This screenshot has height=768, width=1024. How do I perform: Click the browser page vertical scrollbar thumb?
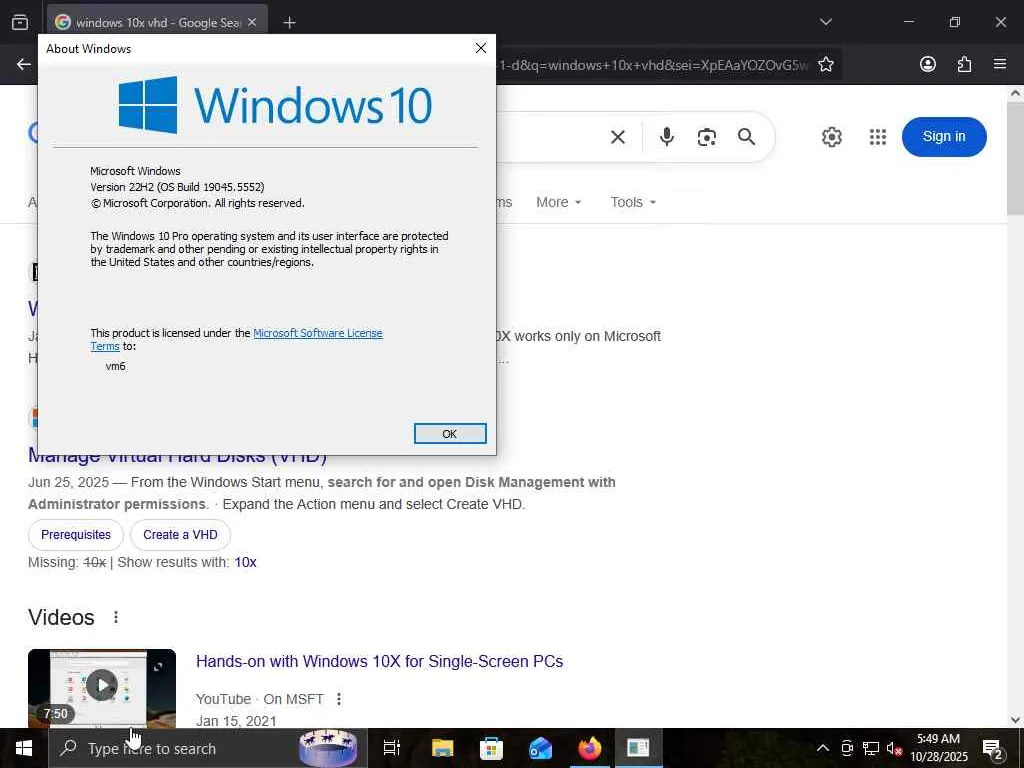pos(1016,159)
